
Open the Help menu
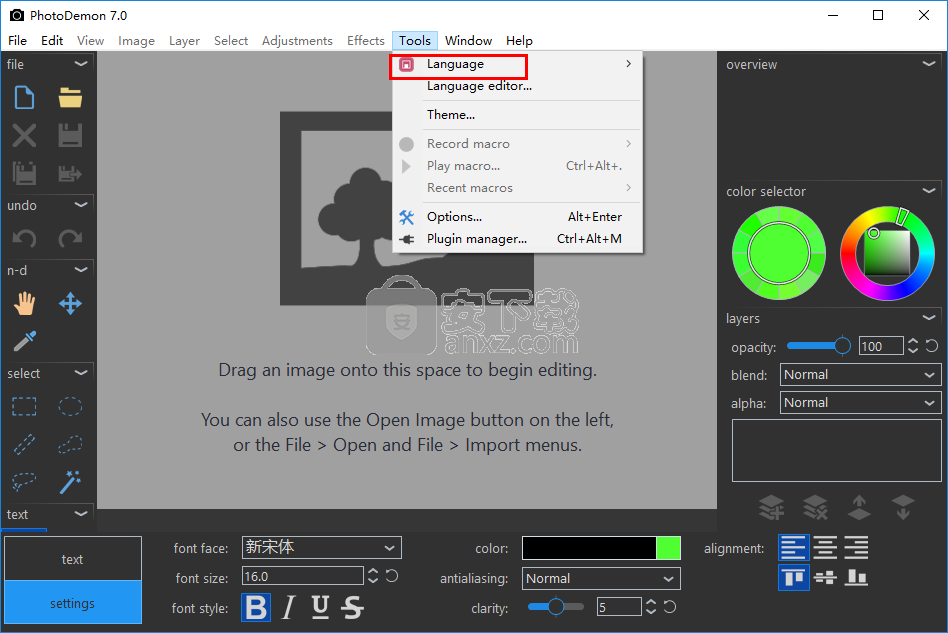519,41
